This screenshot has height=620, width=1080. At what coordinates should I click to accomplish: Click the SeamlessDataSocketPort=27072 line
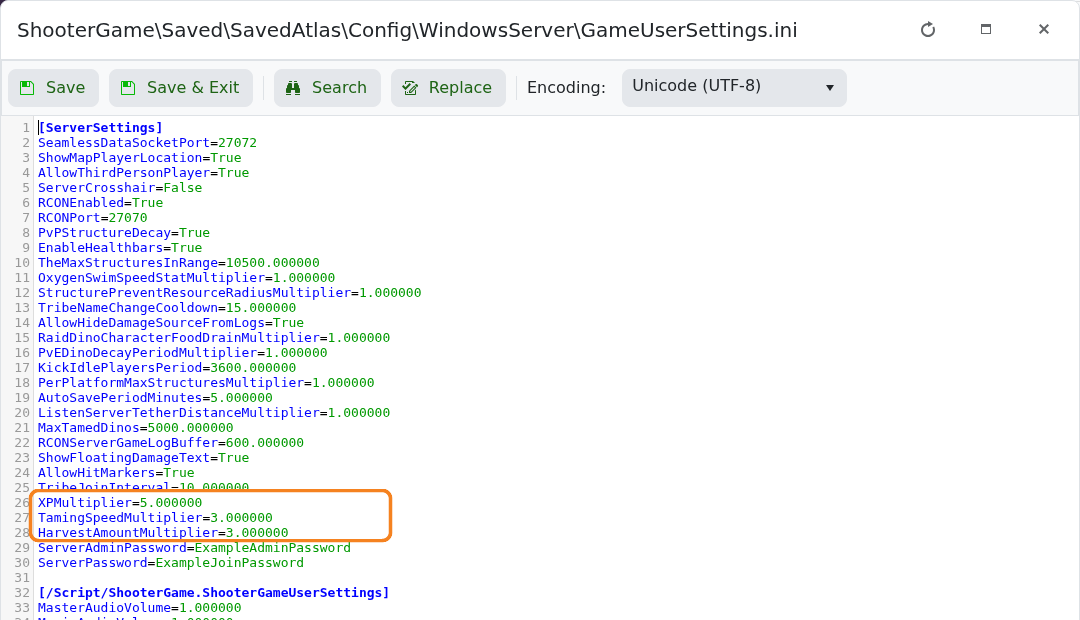tap(147, 143)
